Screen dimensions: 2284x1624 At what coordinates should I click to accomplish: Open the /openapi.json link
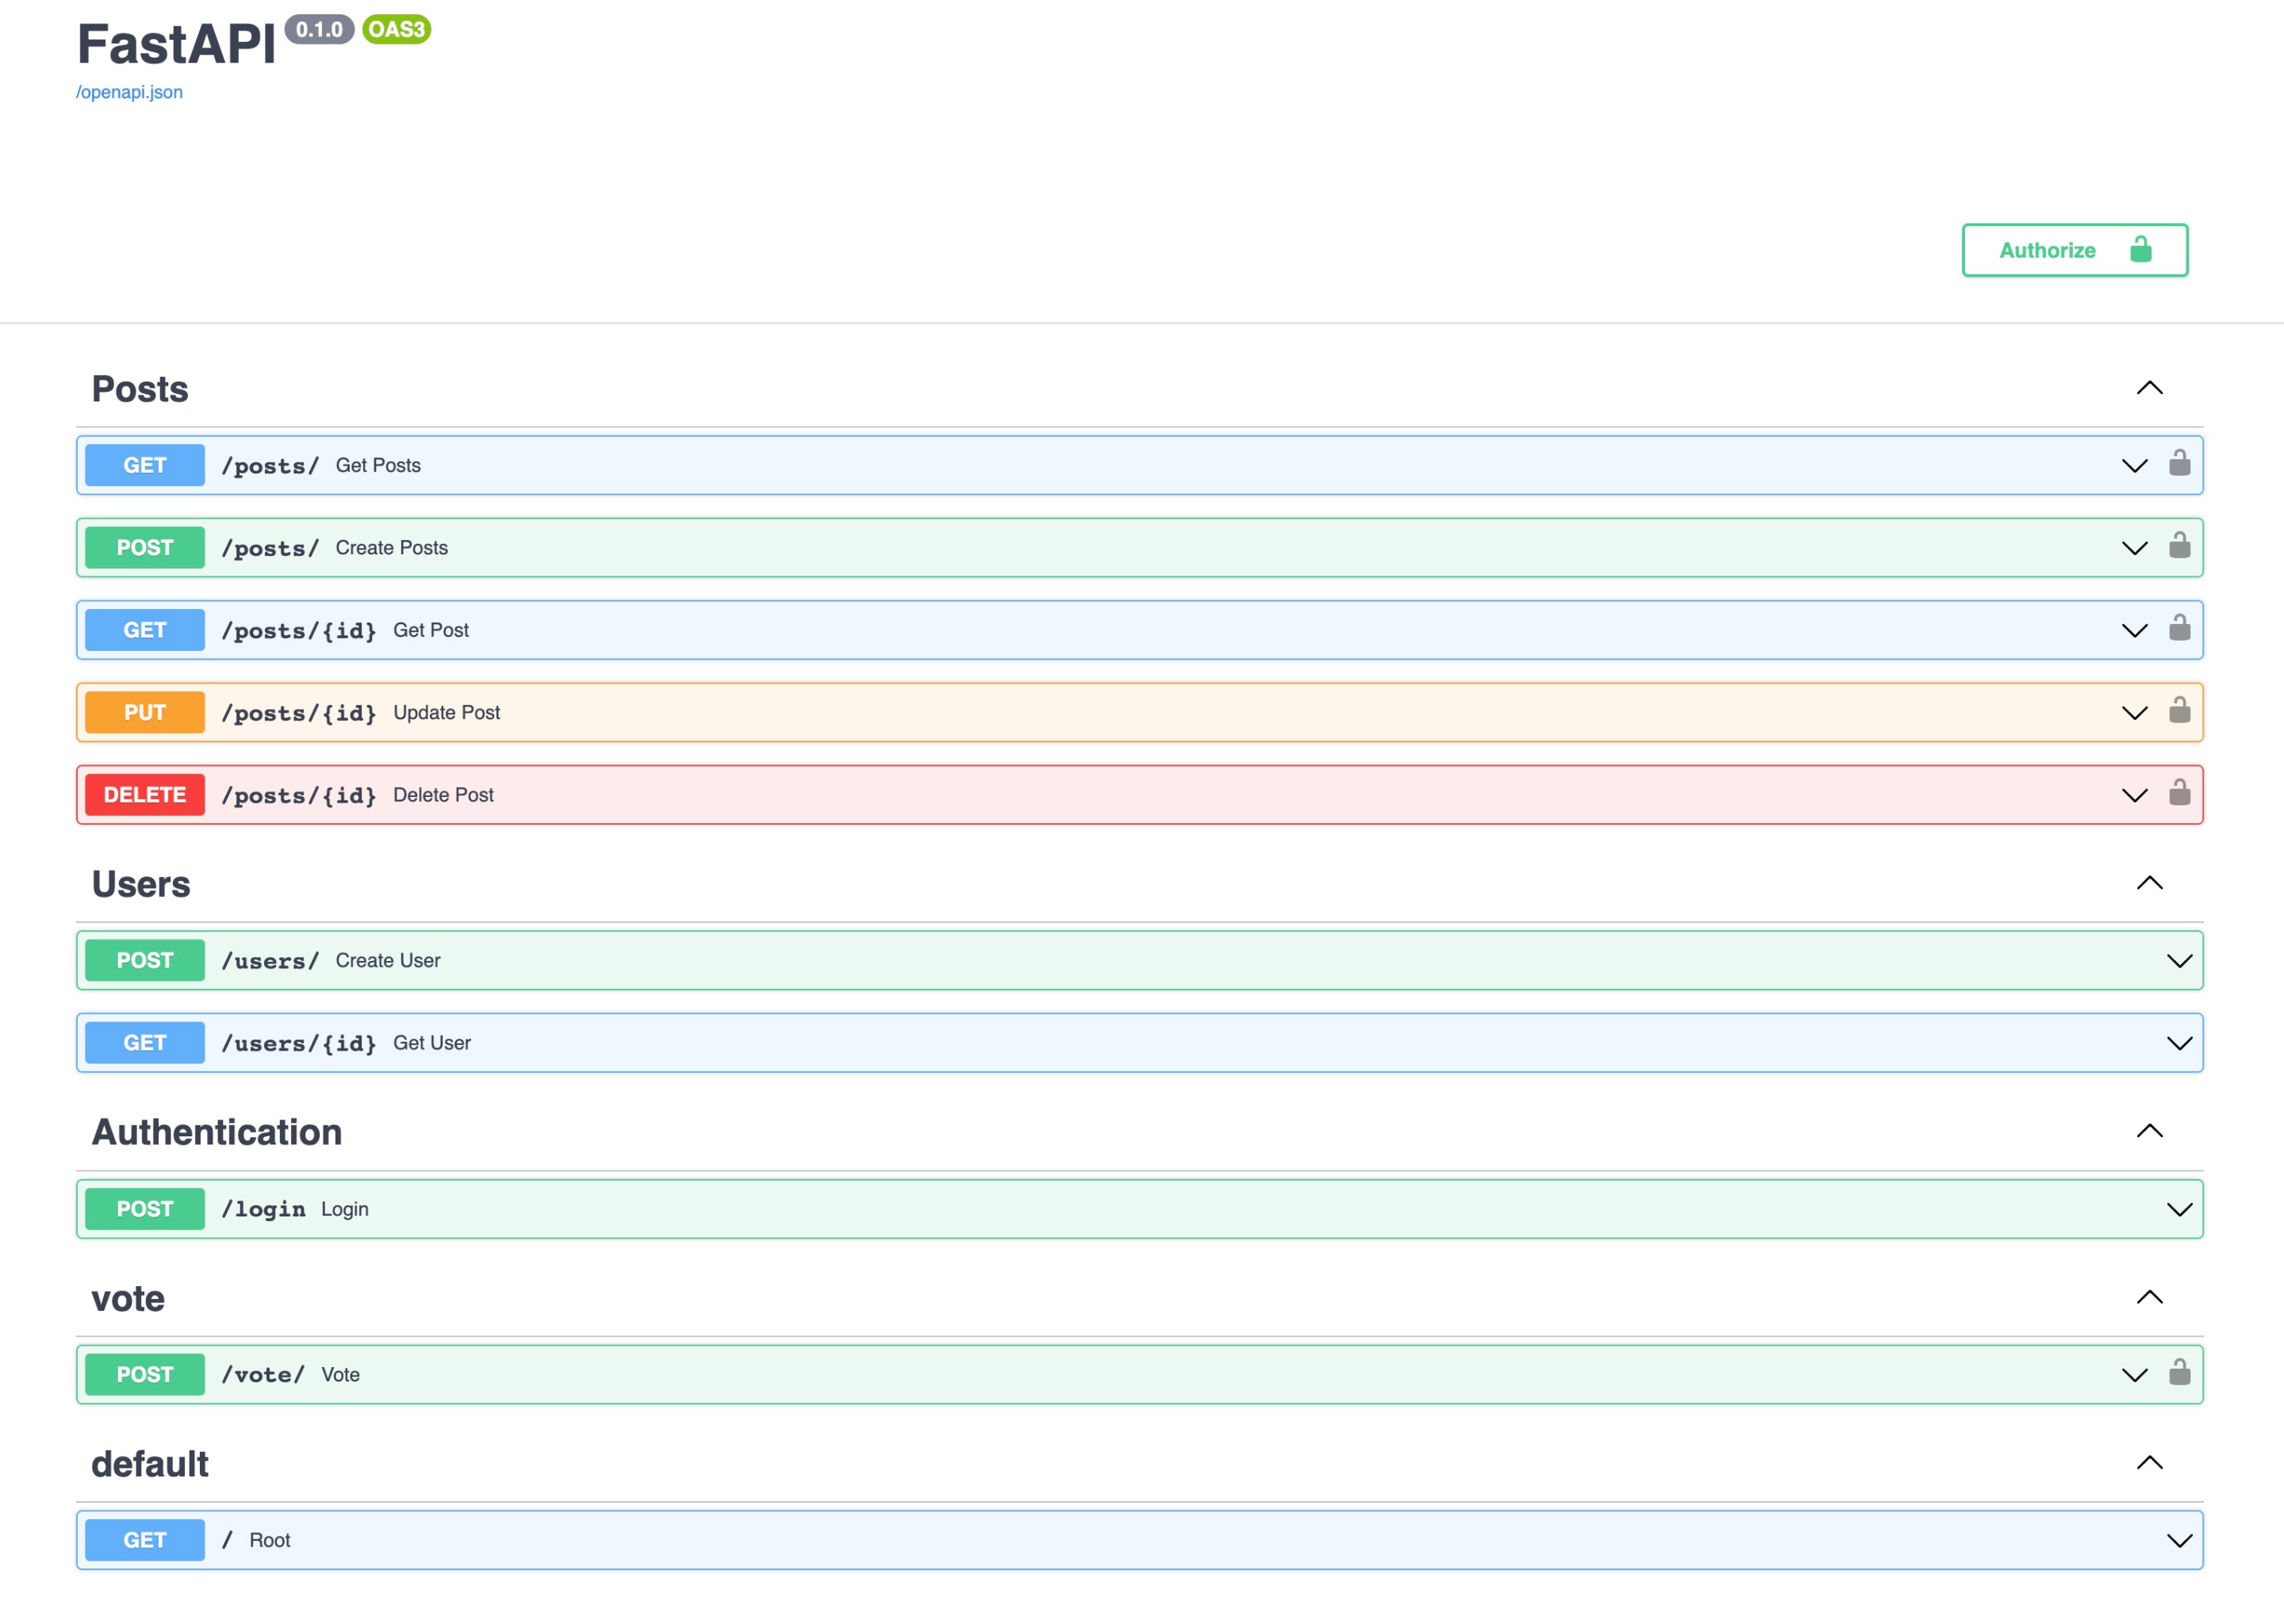click(x=129, y=92)
